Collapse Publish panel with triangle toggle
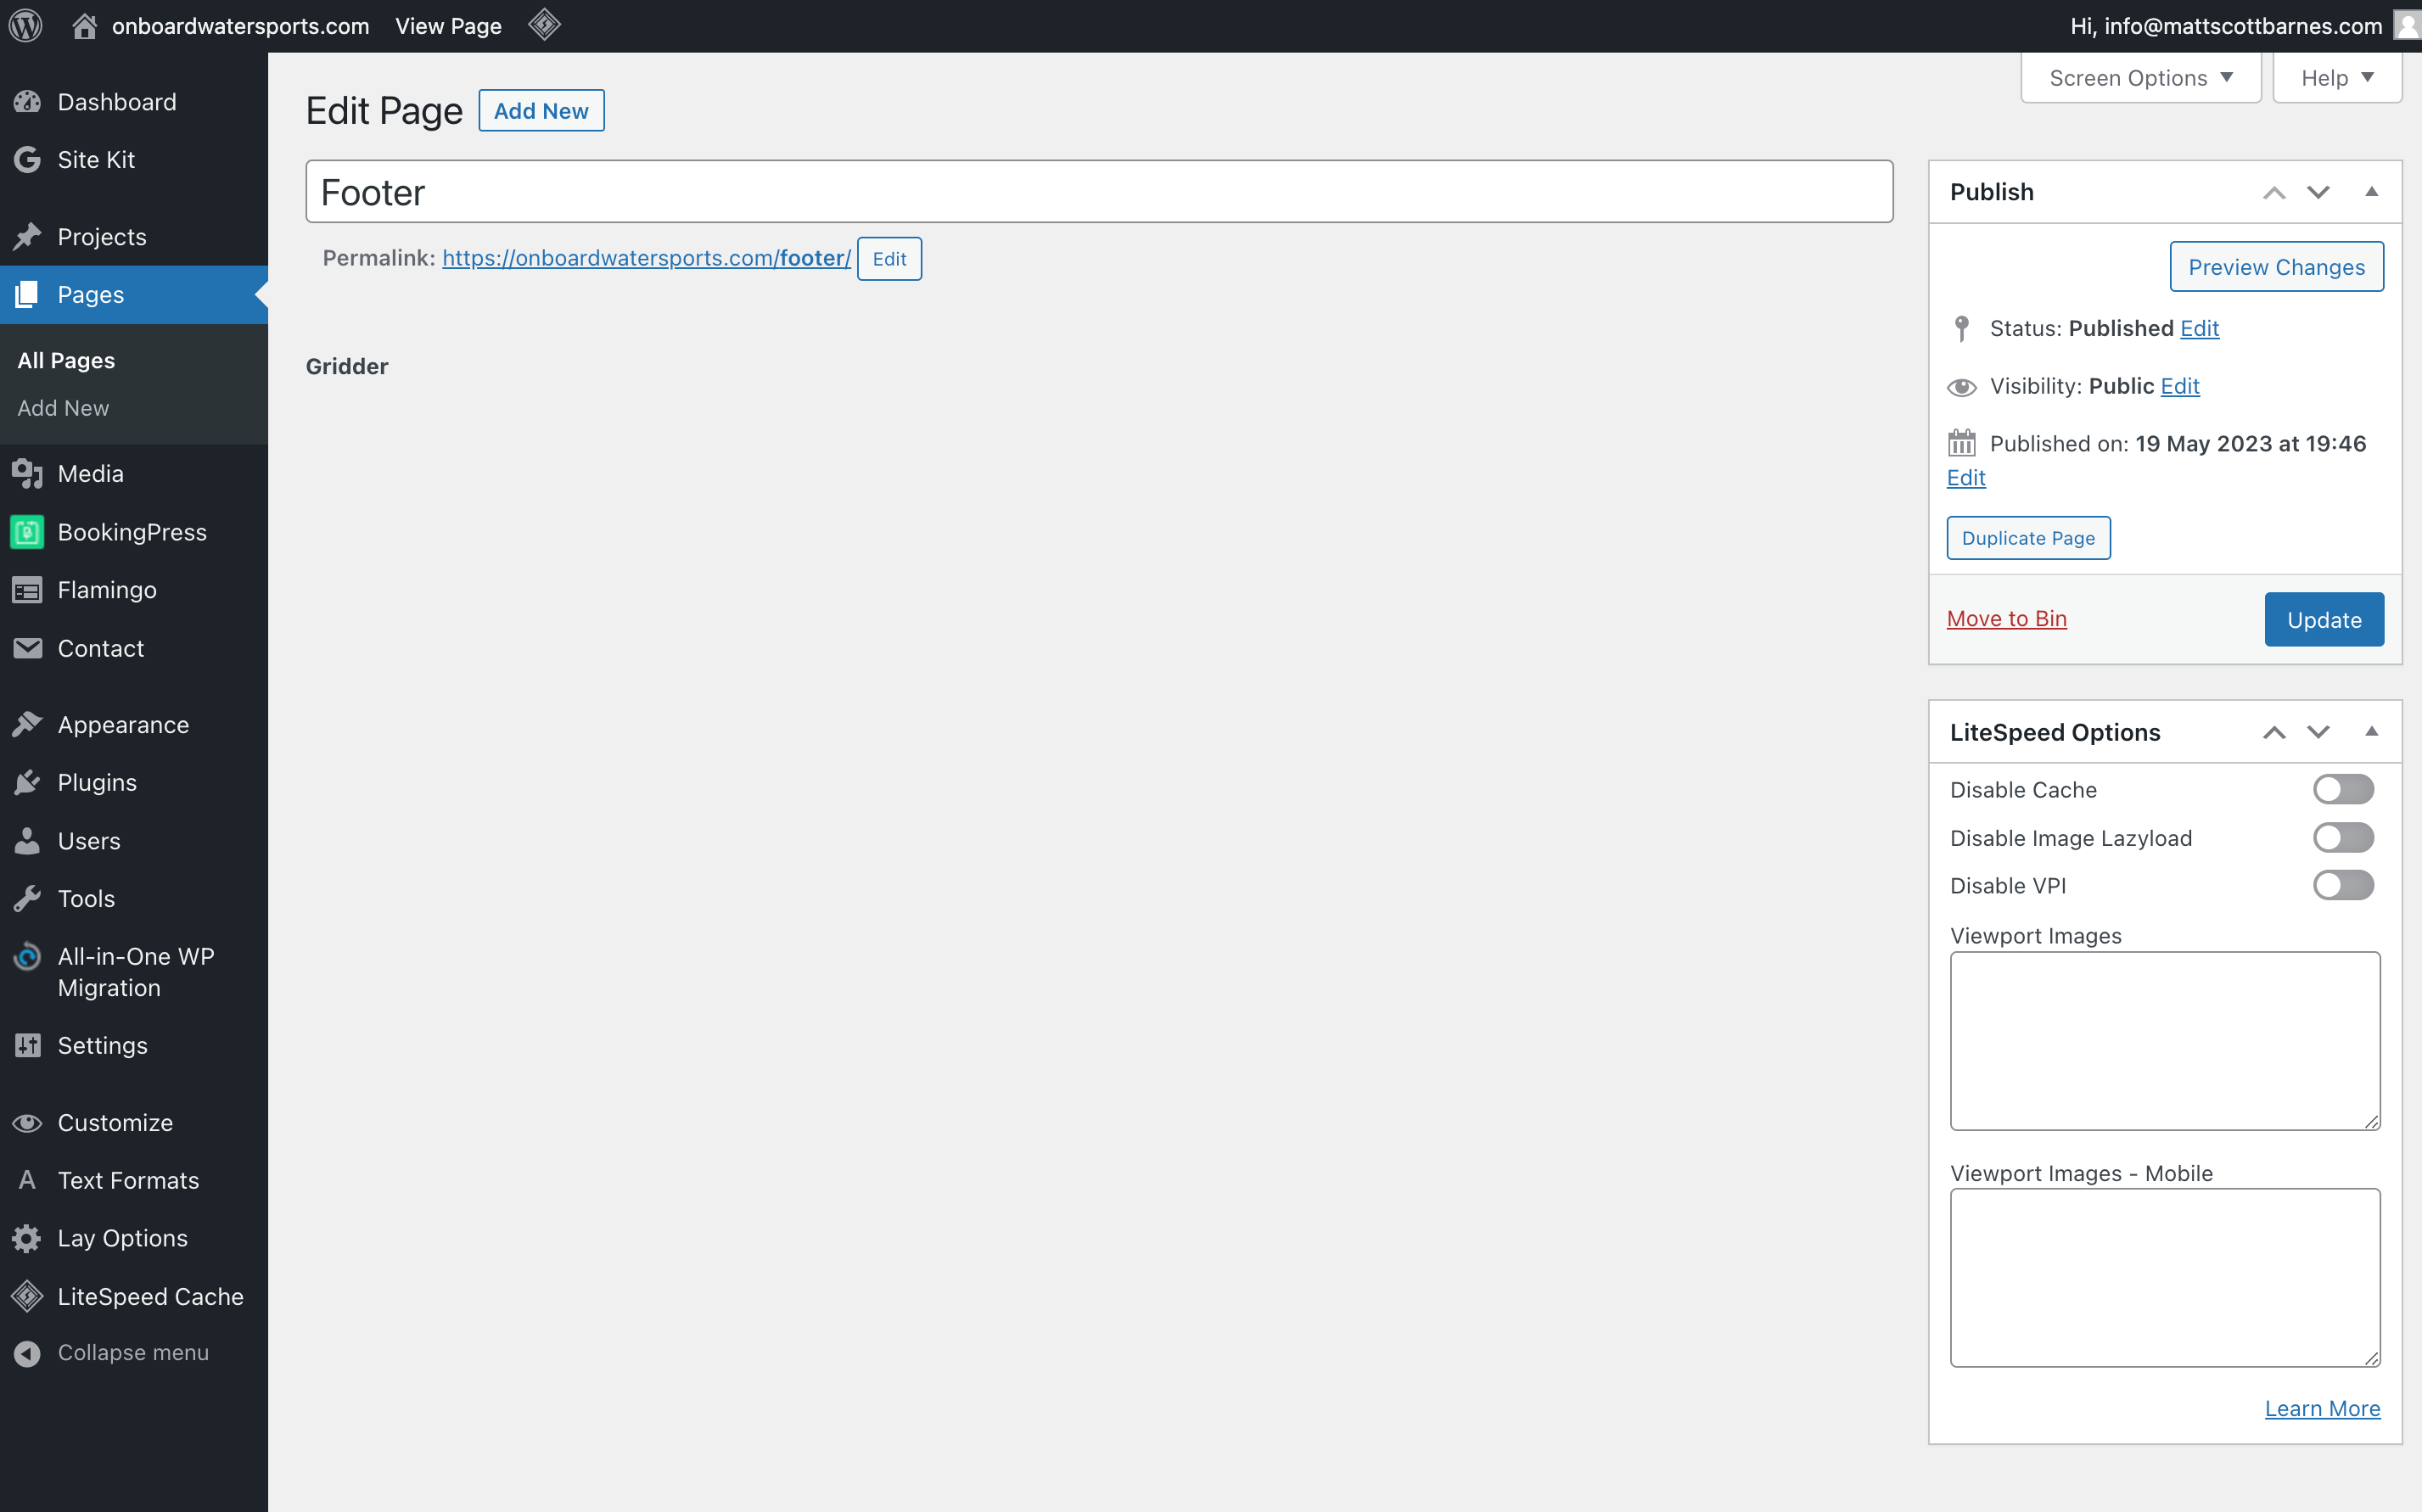2422x1512 pixels. [2371, 192]
